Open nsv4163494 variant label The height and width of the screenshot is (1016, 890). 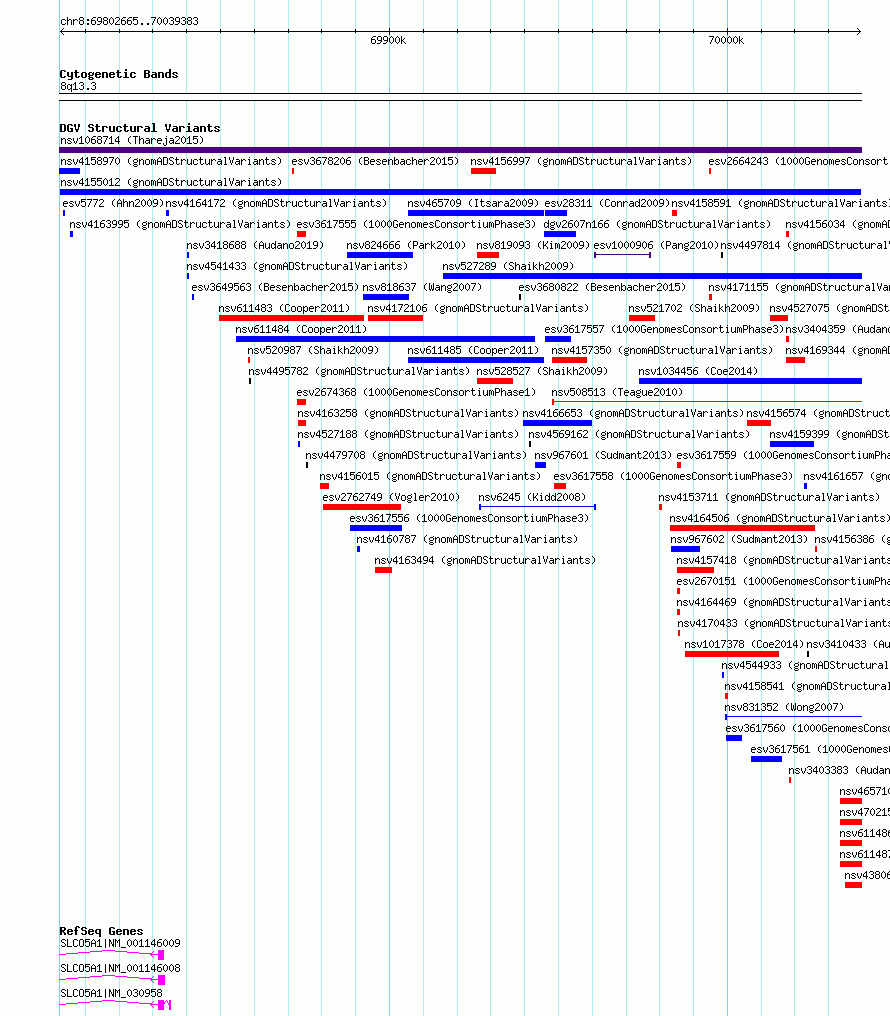[485, 560]
